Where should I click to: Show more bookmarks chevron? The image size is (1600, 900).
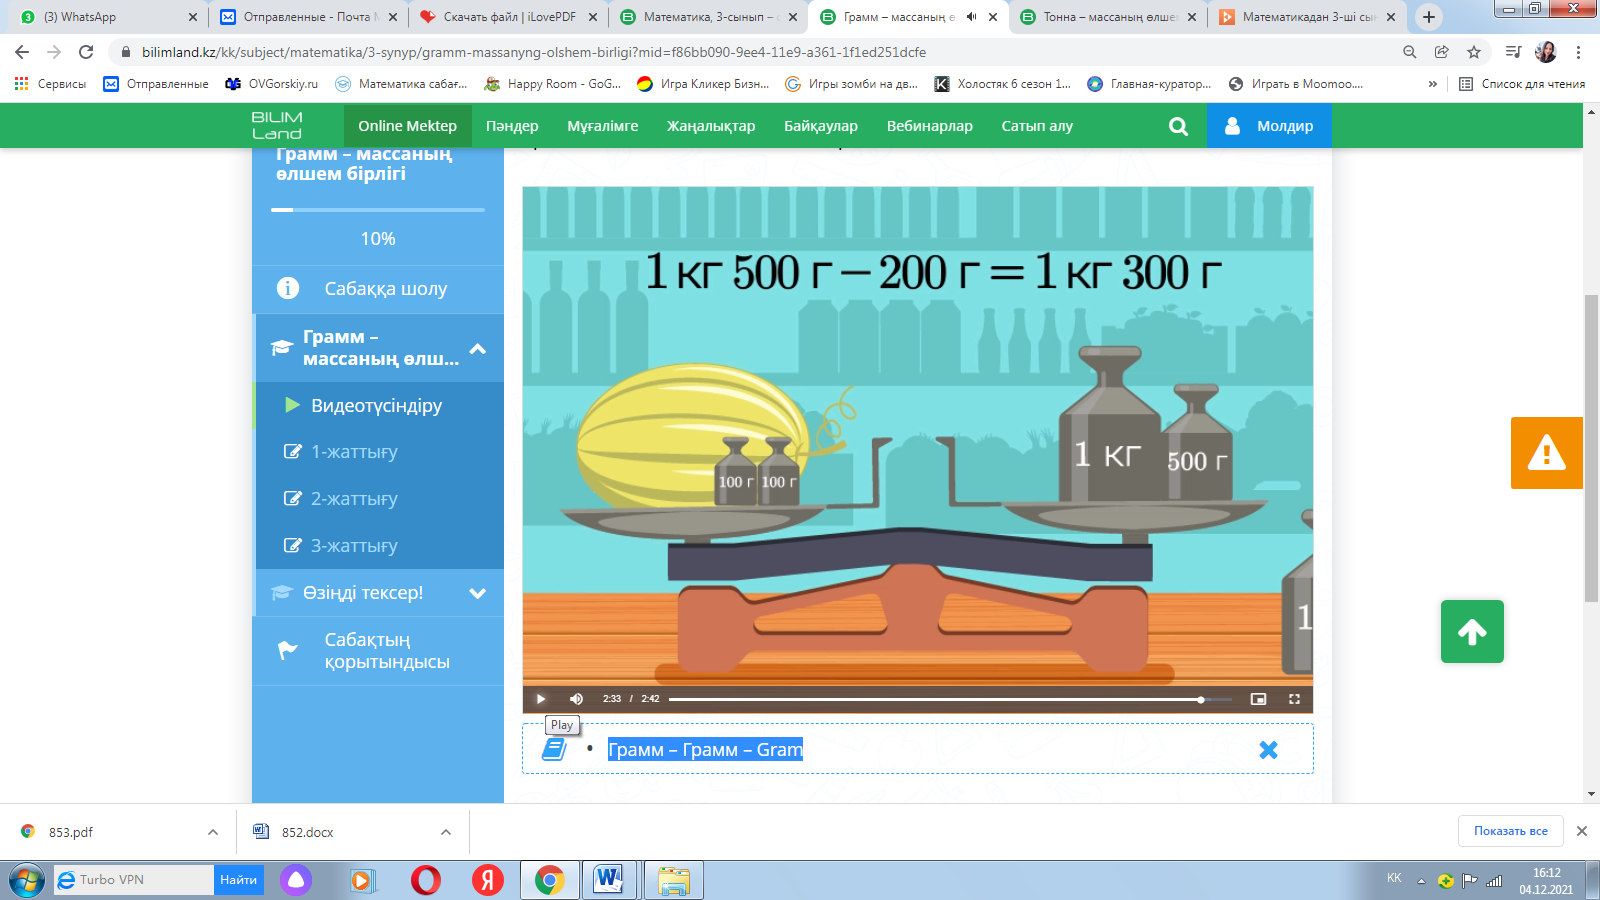click(1433, 84)
